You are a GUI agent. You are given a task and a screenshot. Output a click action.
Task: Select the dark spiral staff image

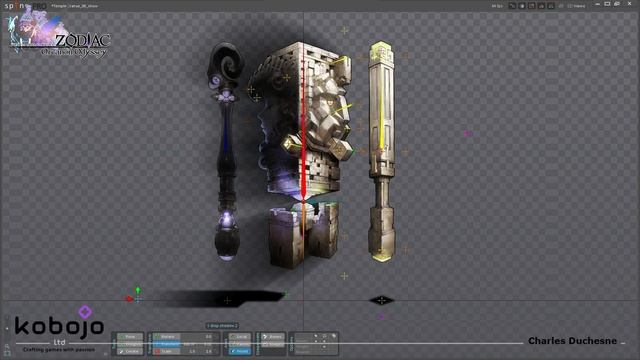coord(225,151)
